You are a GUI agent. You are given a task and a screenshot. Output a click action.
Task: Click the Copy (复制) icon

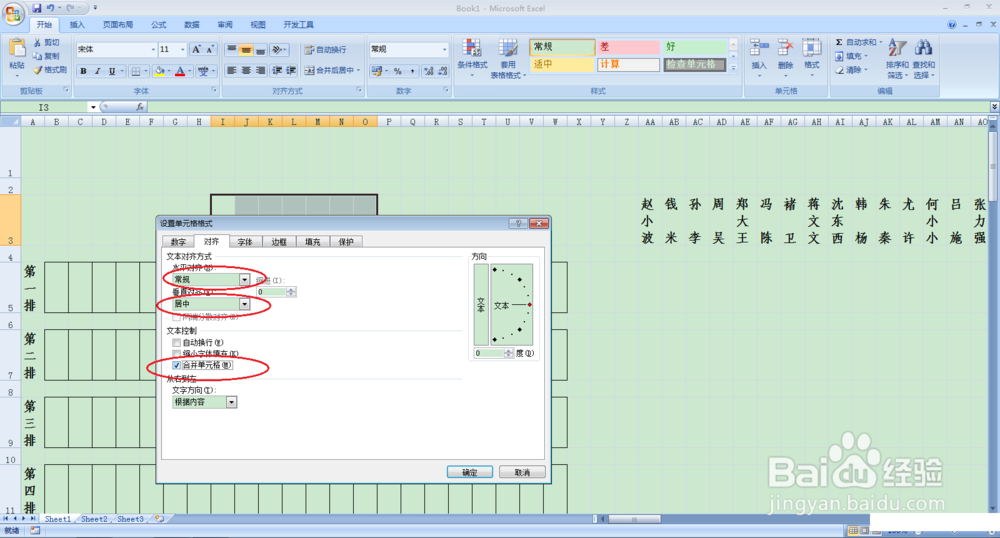pos(38,56)
